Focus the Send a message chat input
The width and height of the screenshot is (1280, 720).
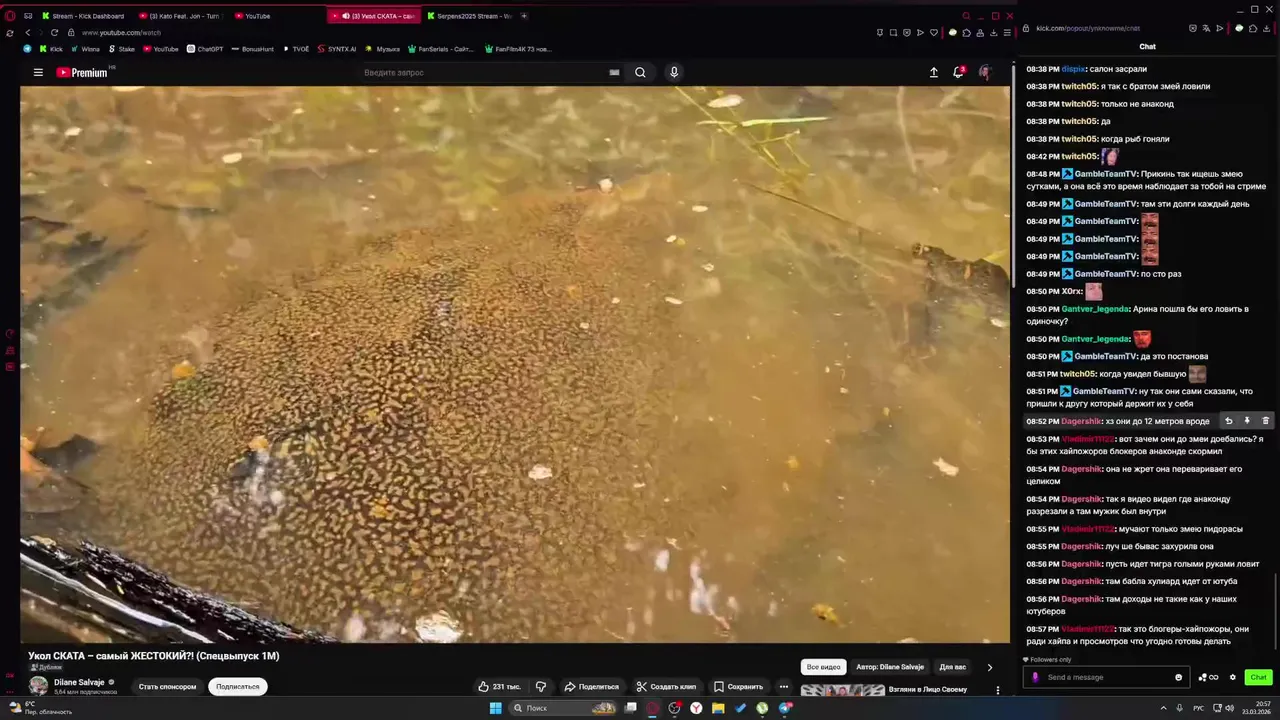1105,677
